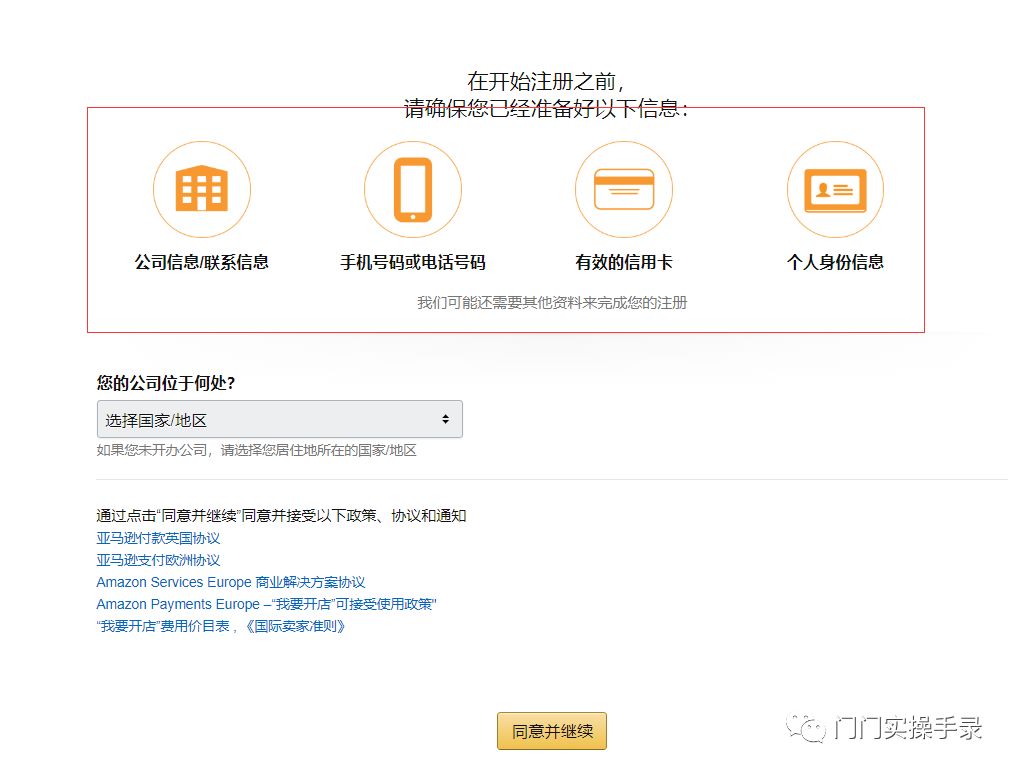
Task: Click the personal ID card icon
Action: click(x=835, y=189)
